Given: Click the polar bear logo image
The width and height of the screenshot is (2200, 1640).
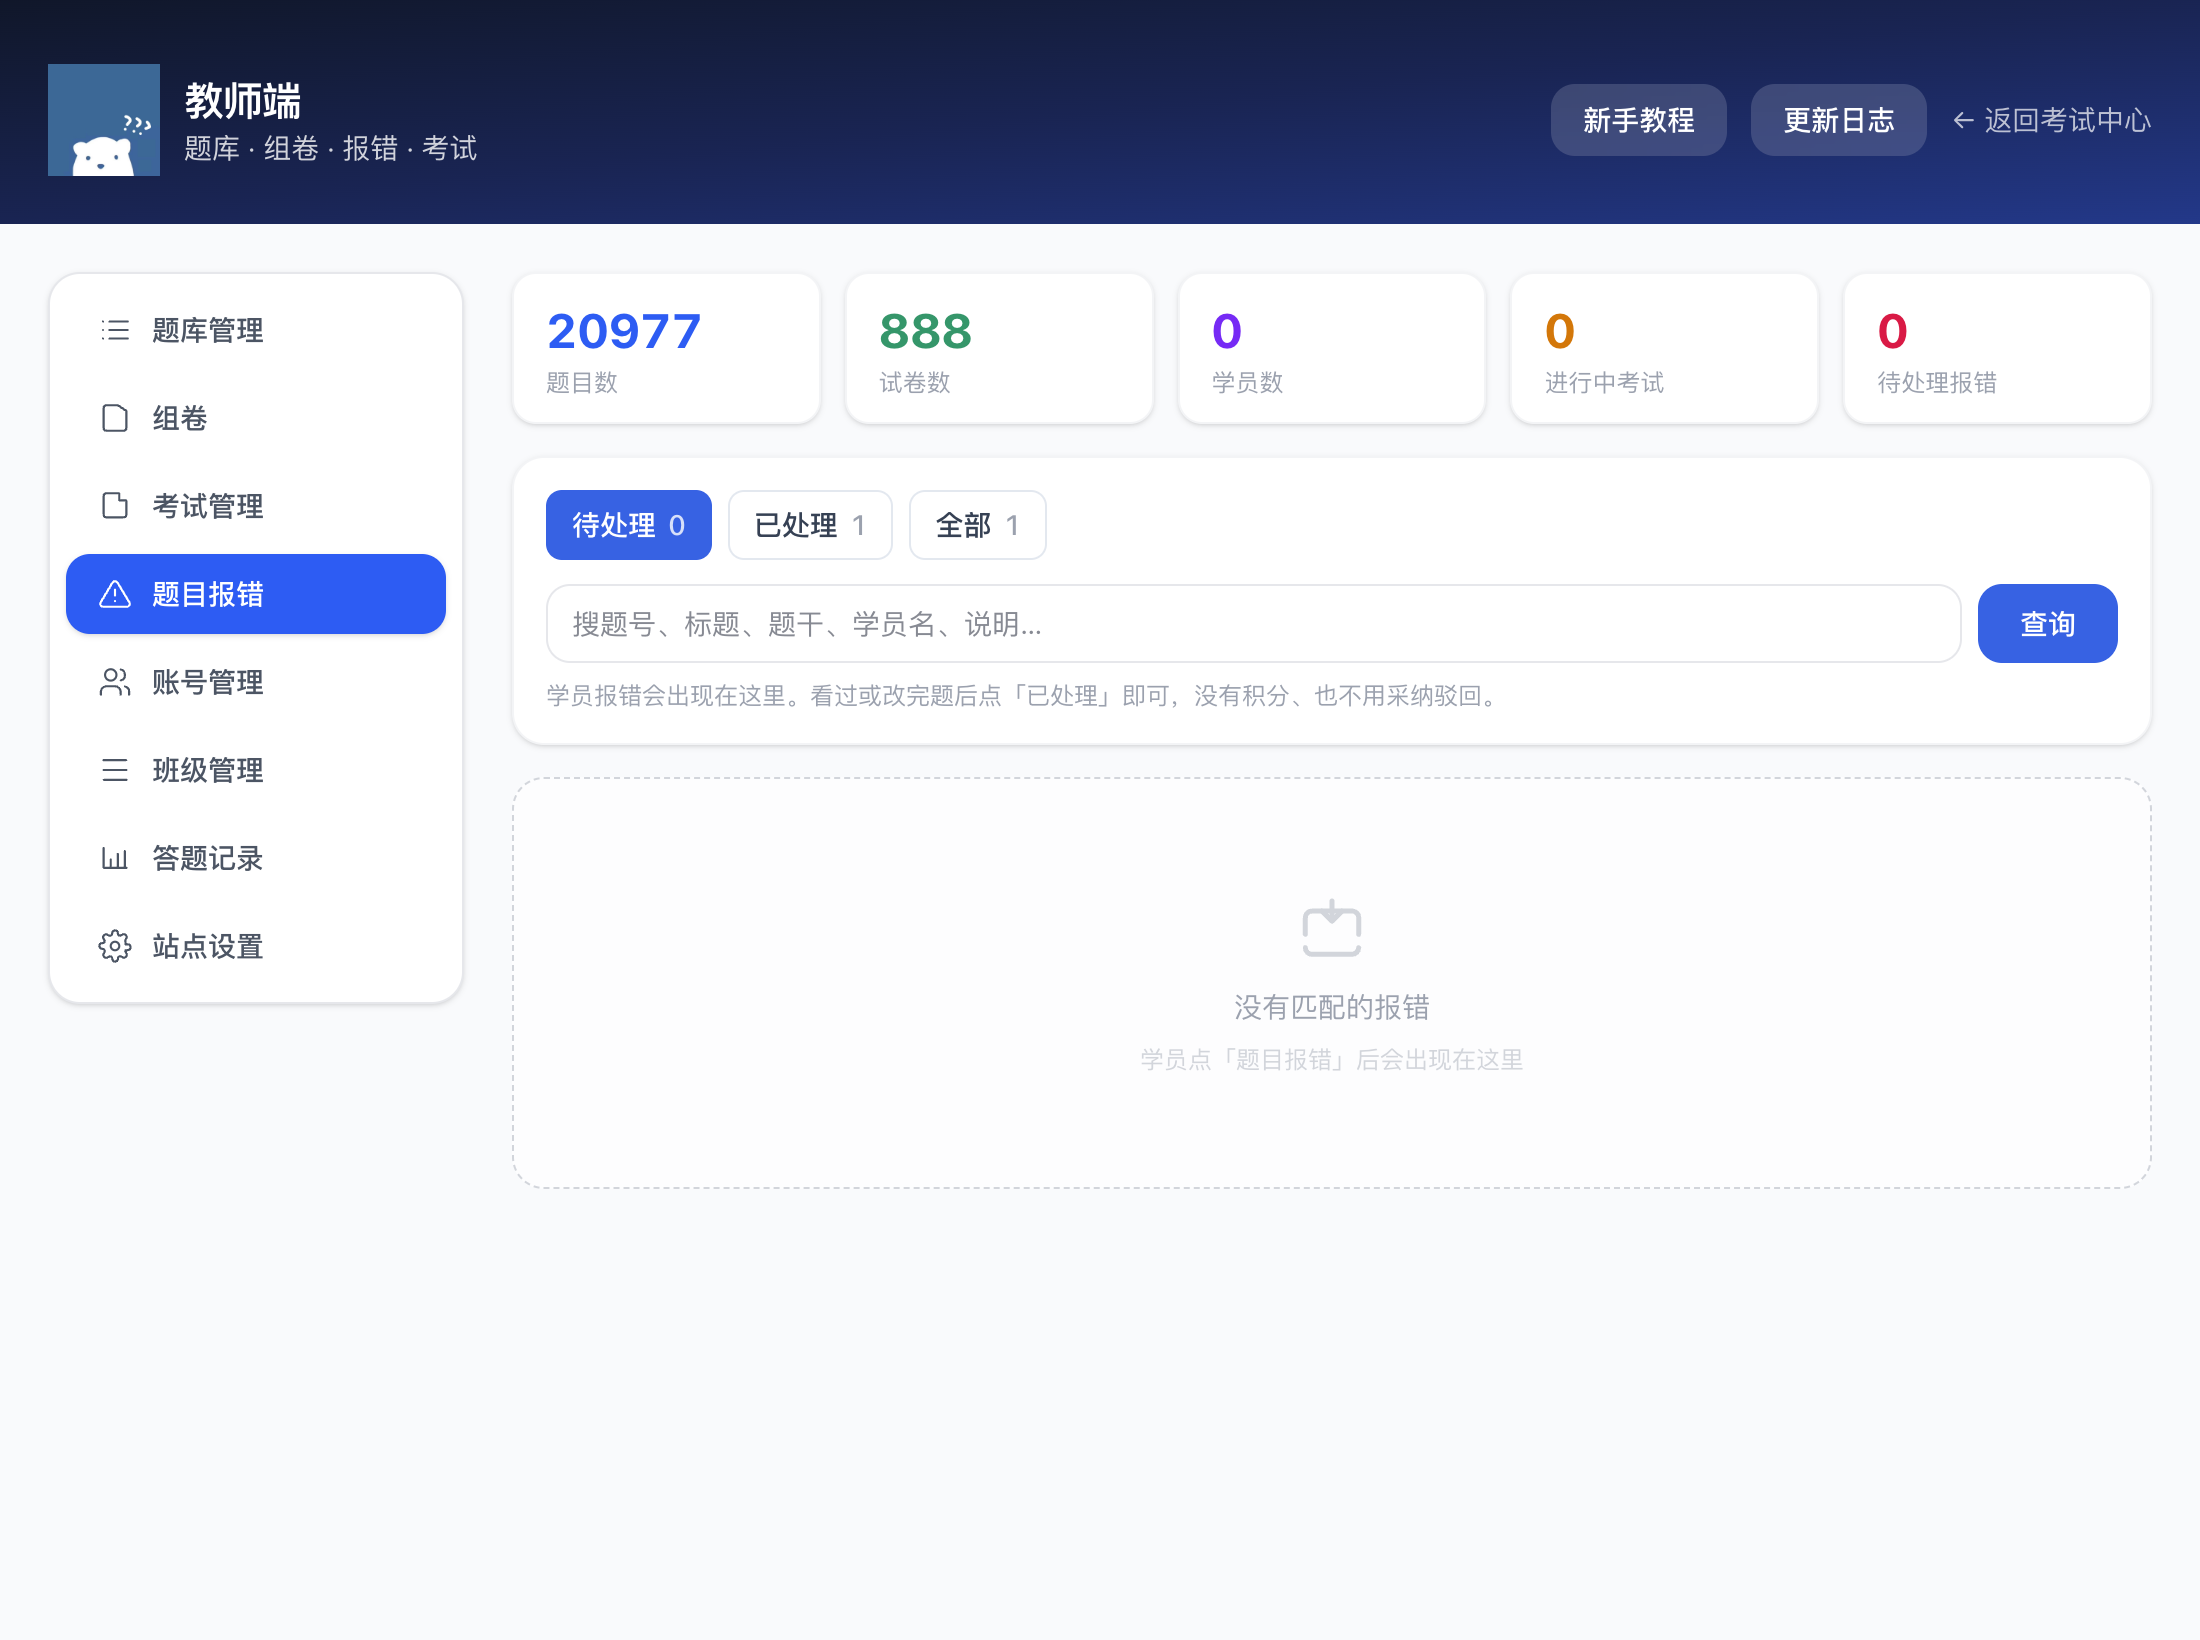Looking at the screenshot, I should (x=104, y=120).
